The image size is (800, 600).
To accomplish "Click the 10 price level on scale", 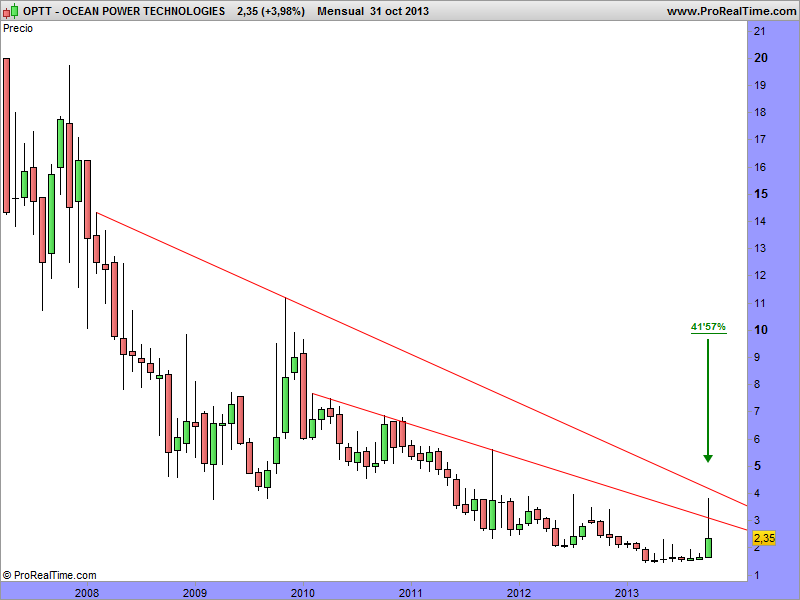I will (x=760, y=330).
